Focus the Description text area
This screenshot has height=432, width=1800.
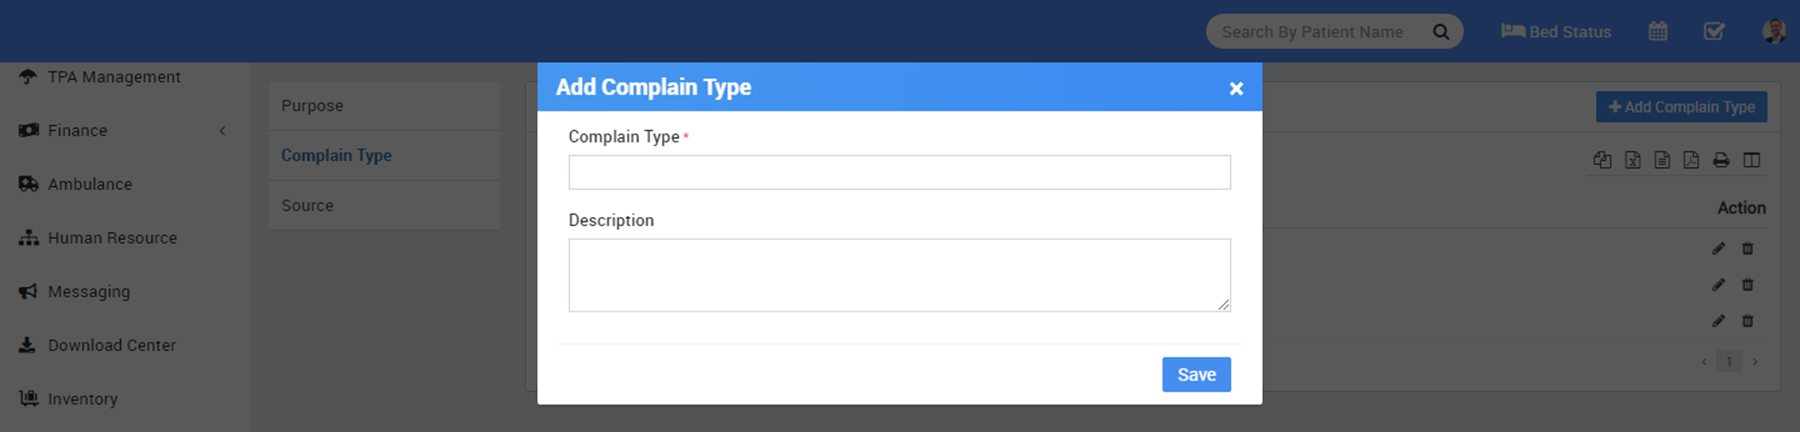[899, 275]
